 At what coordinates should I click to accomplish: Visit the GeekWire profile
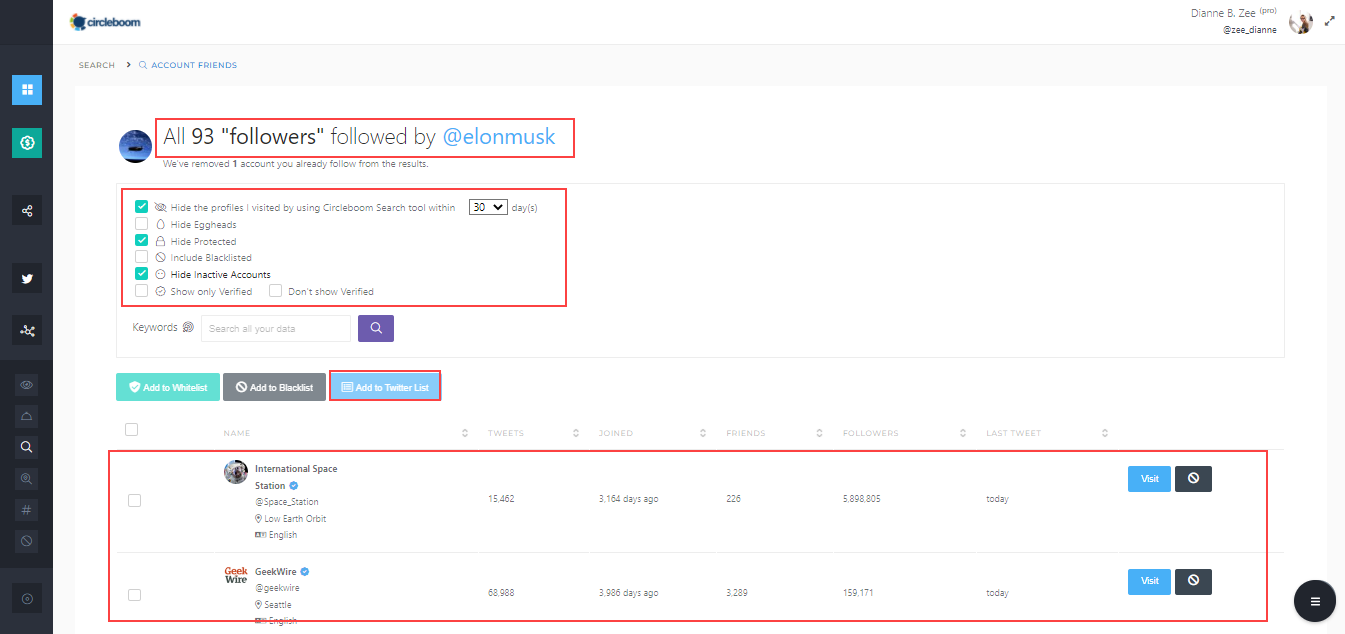[1149, 581]
